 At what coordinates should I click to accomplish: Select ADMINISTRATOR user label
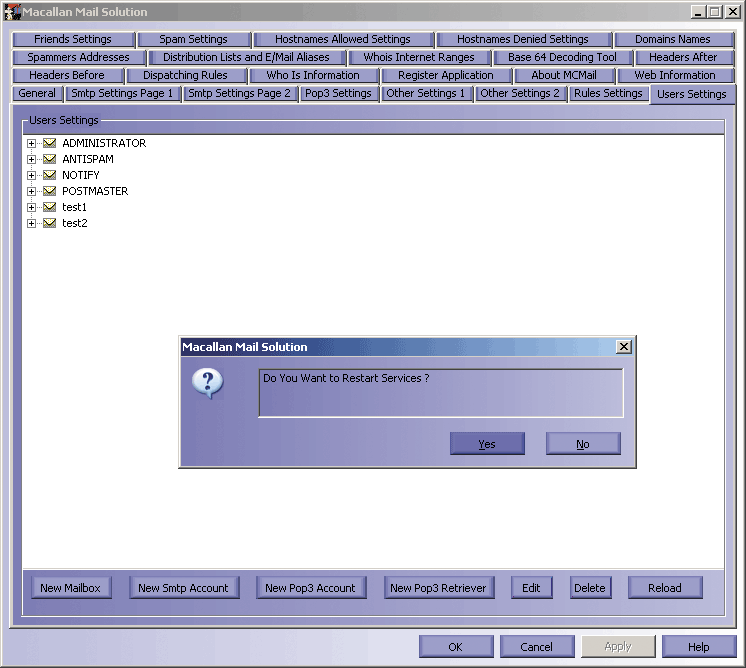coord(104,143)
